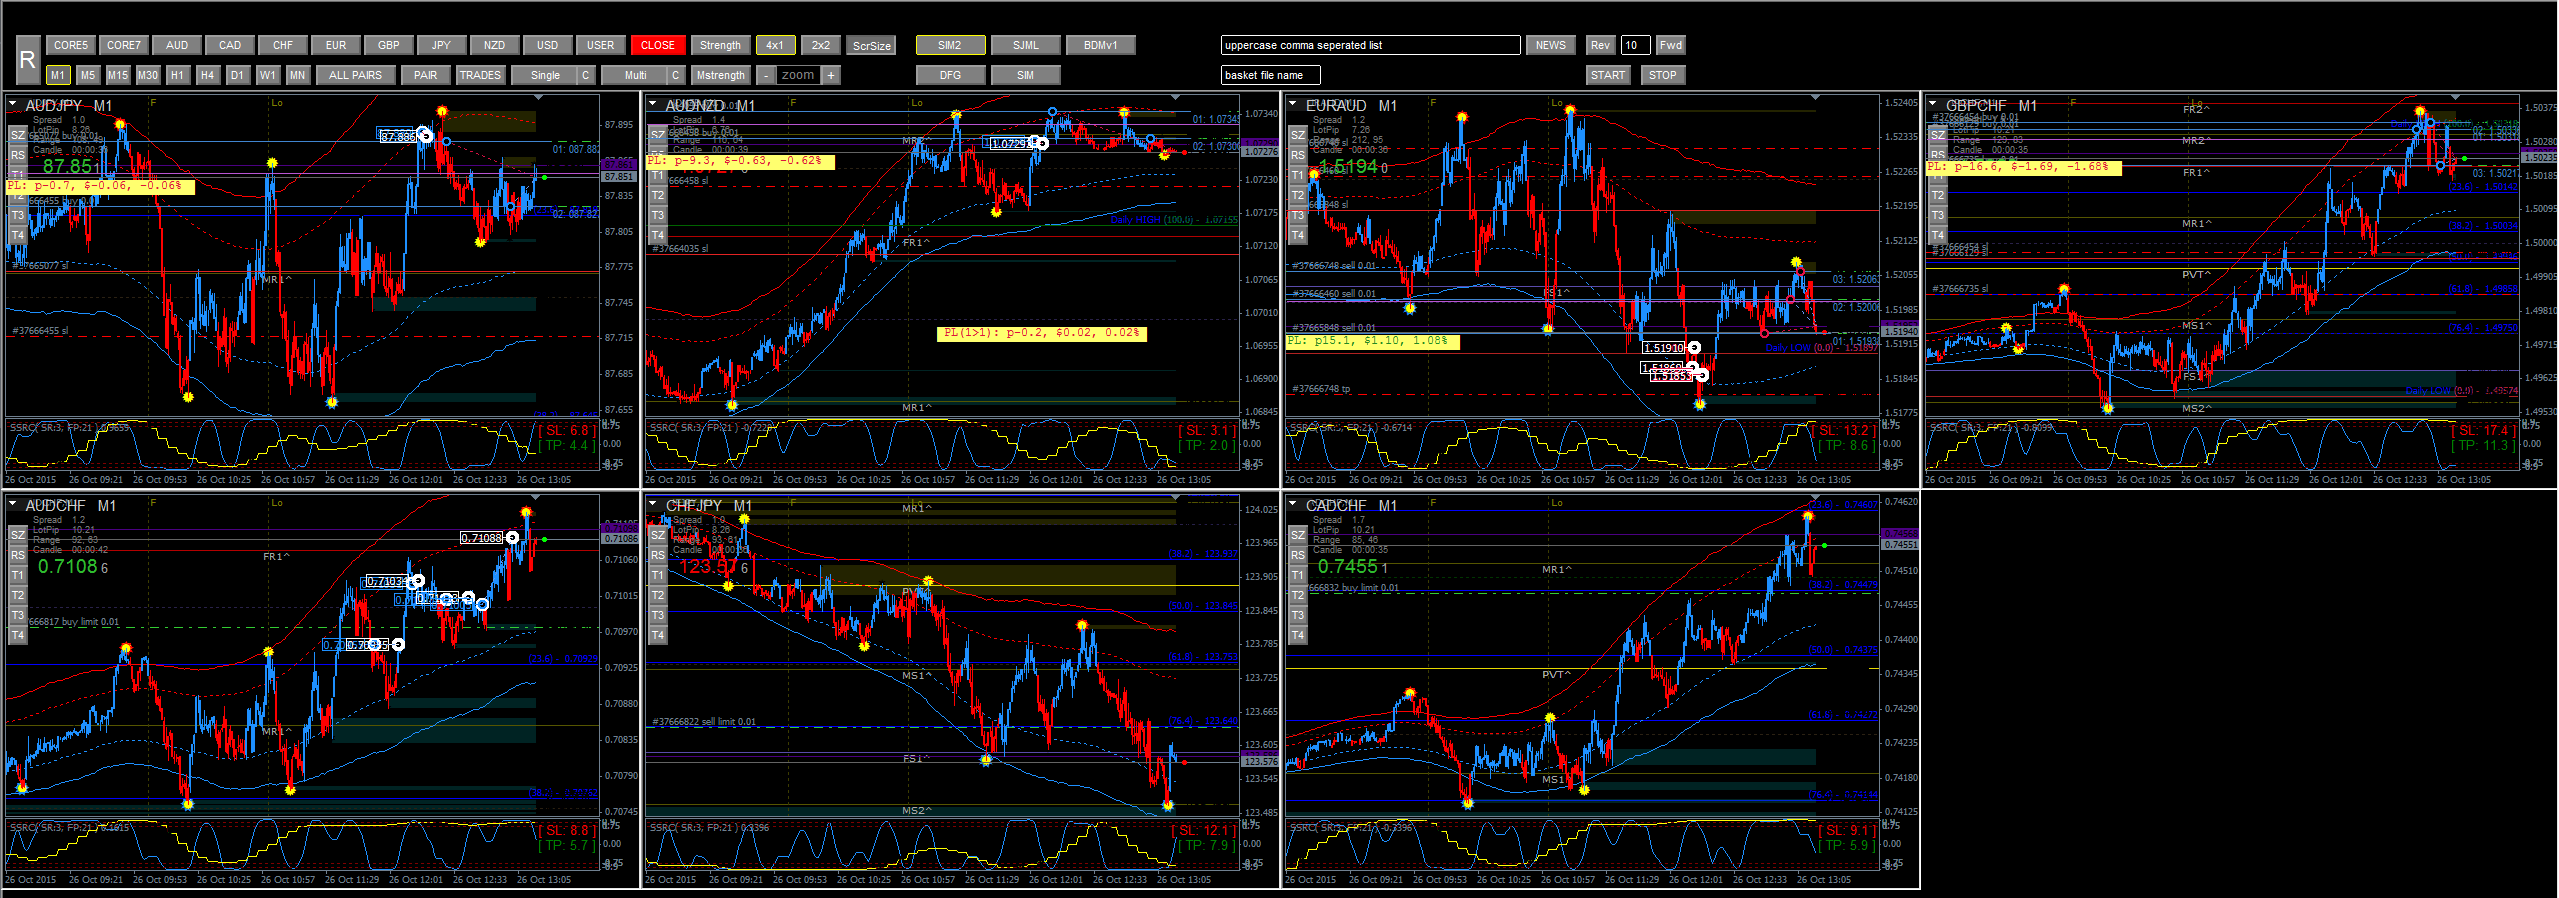The image size is (2559, 898).
Task: Show CAD currency pairs
Action: 229,45
